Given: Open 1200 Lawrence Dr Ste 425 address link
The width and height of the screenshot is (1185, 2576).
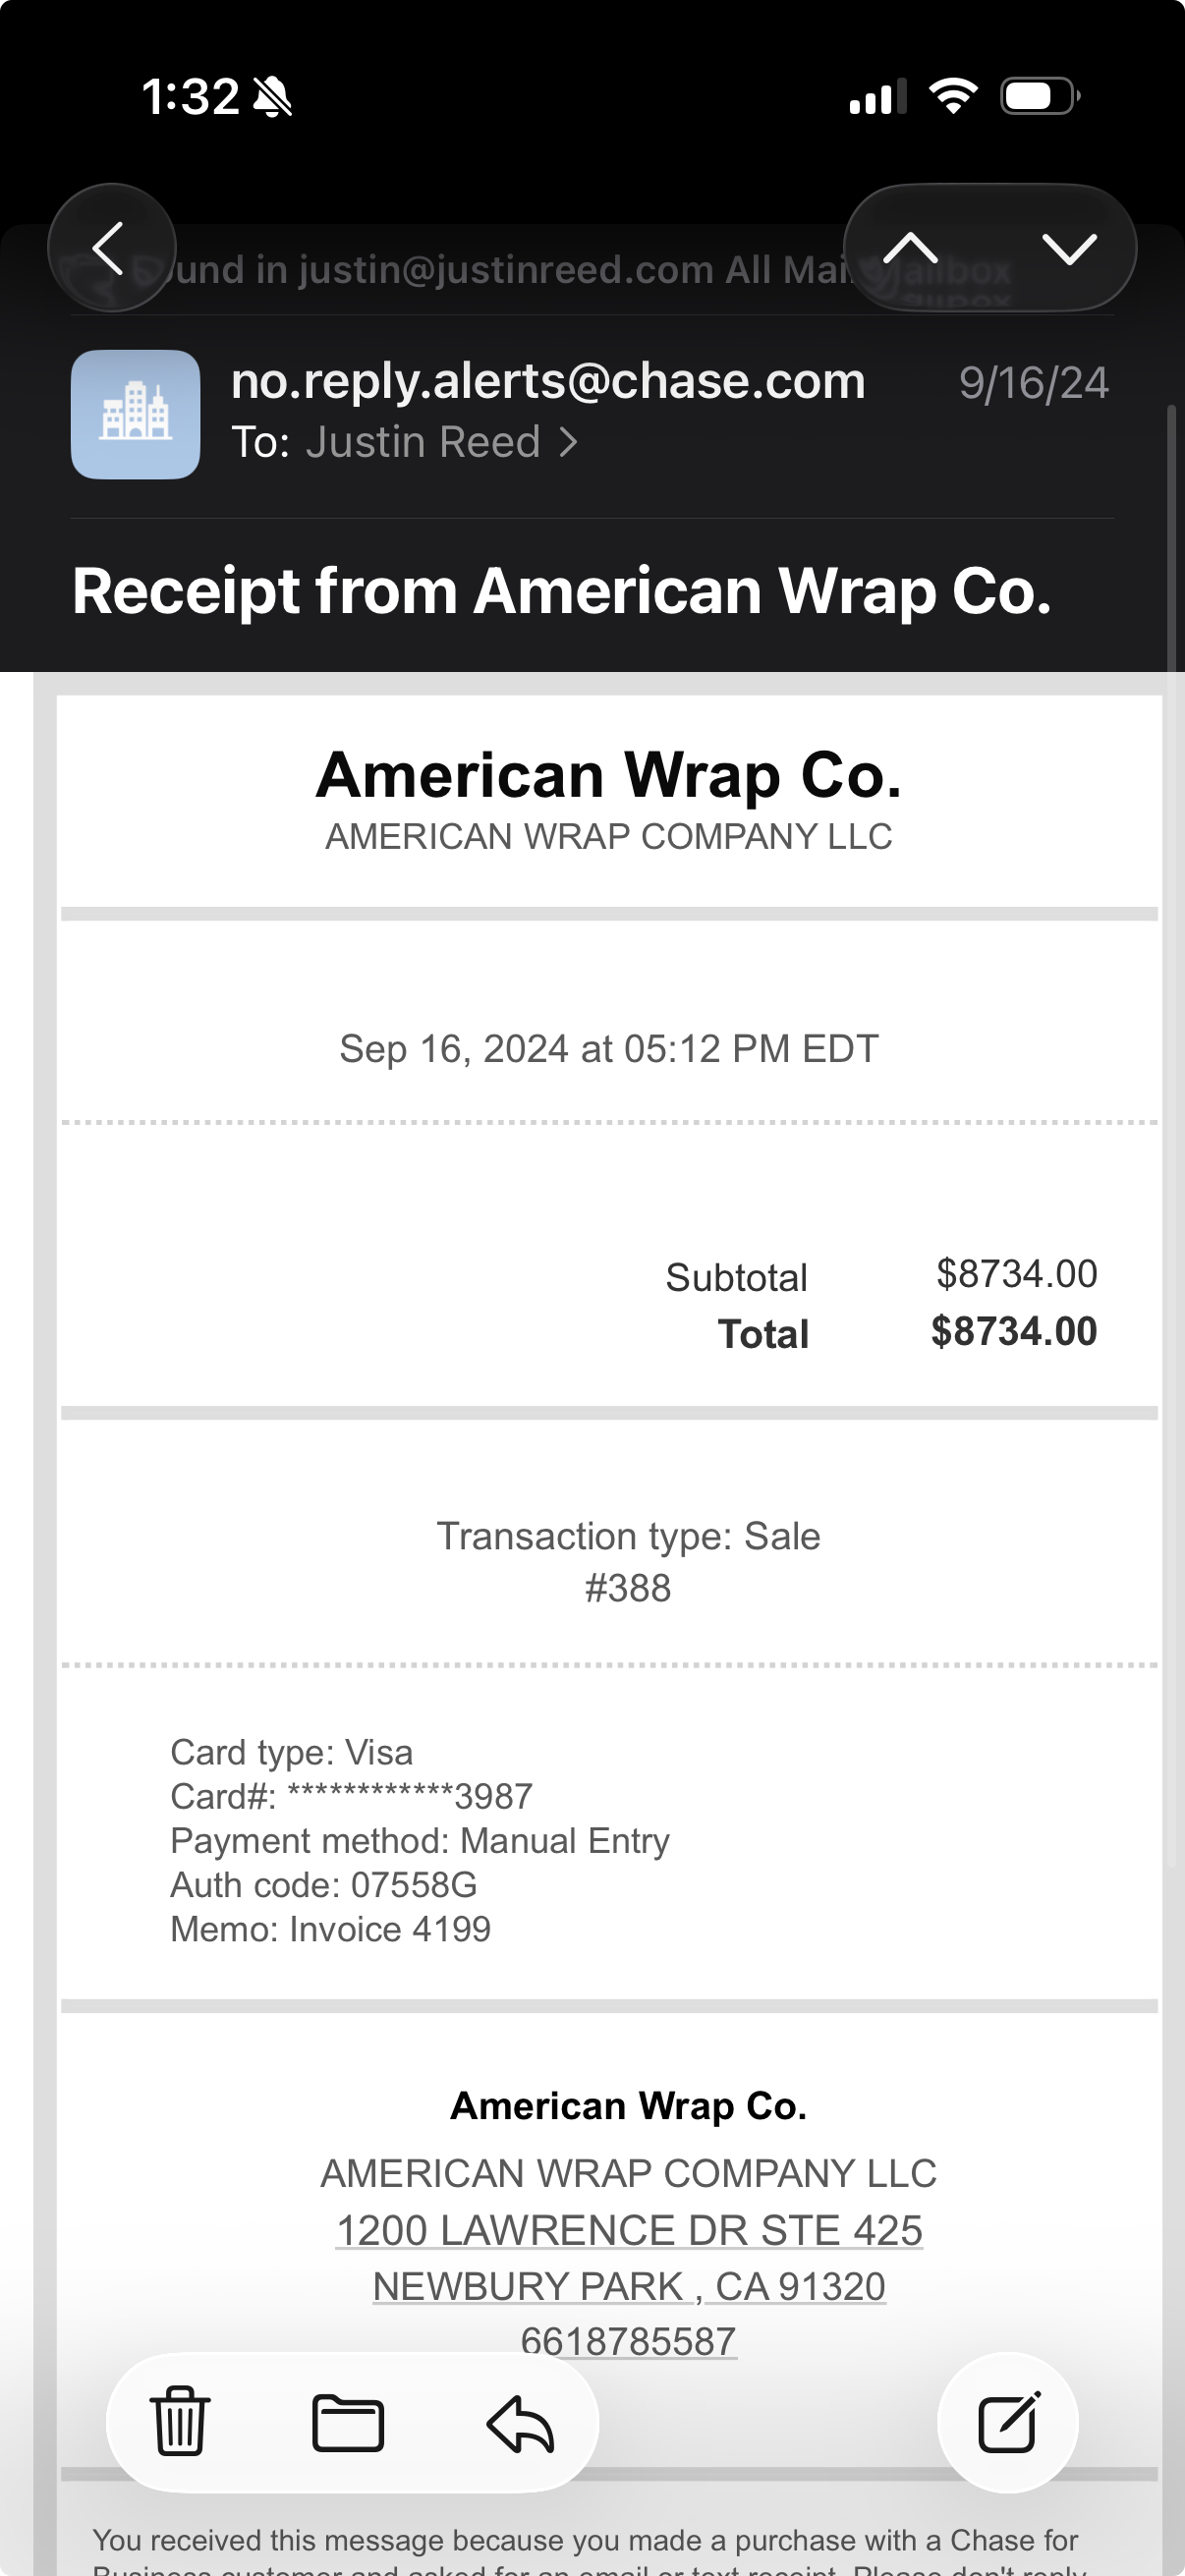Looking at the screenshot, I should tap(628, 2230).
